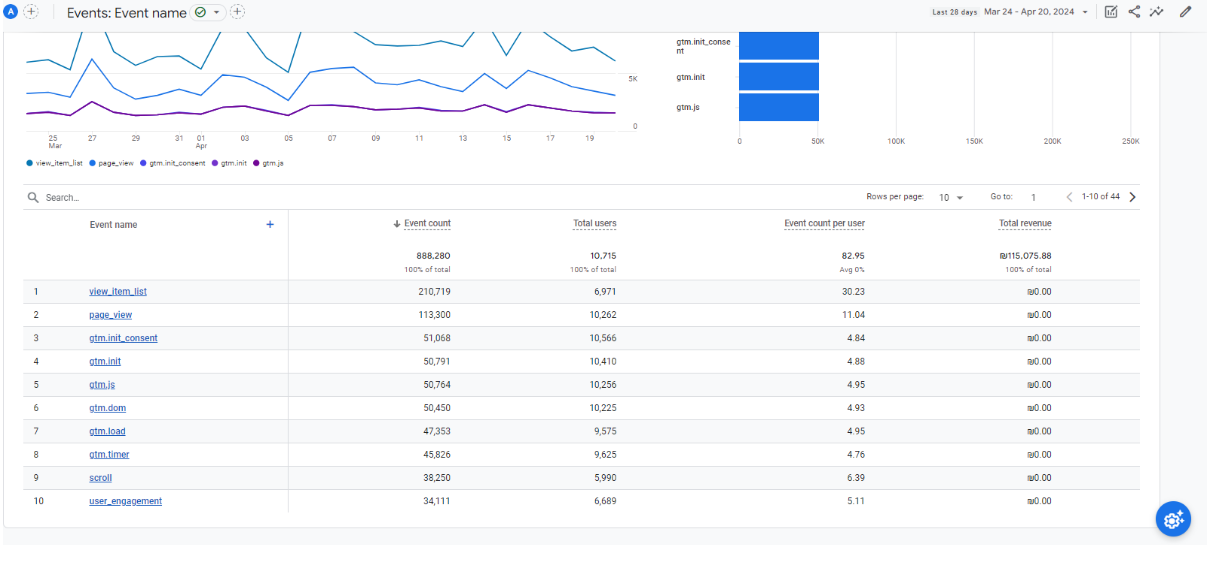Click event count per user 30.23

[853, 292]
